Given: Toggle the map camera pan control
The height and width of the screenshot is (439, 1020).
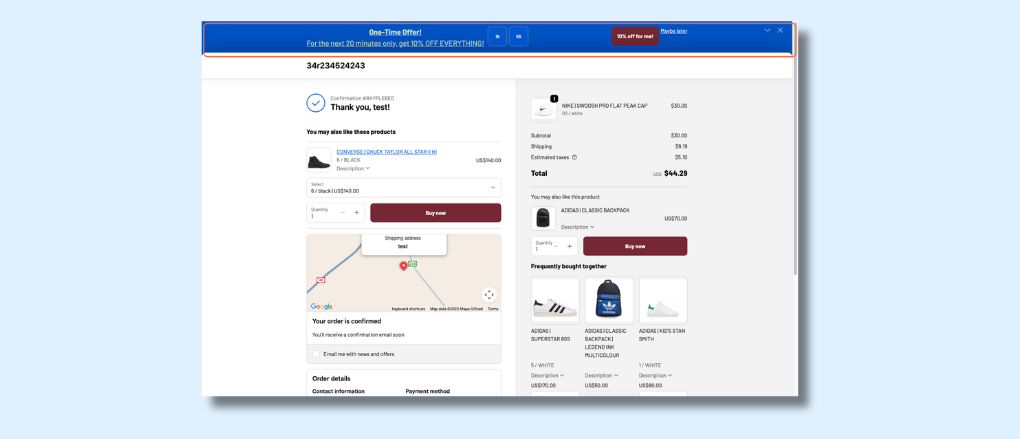Looking at the screenshot, I should (489, 295).
